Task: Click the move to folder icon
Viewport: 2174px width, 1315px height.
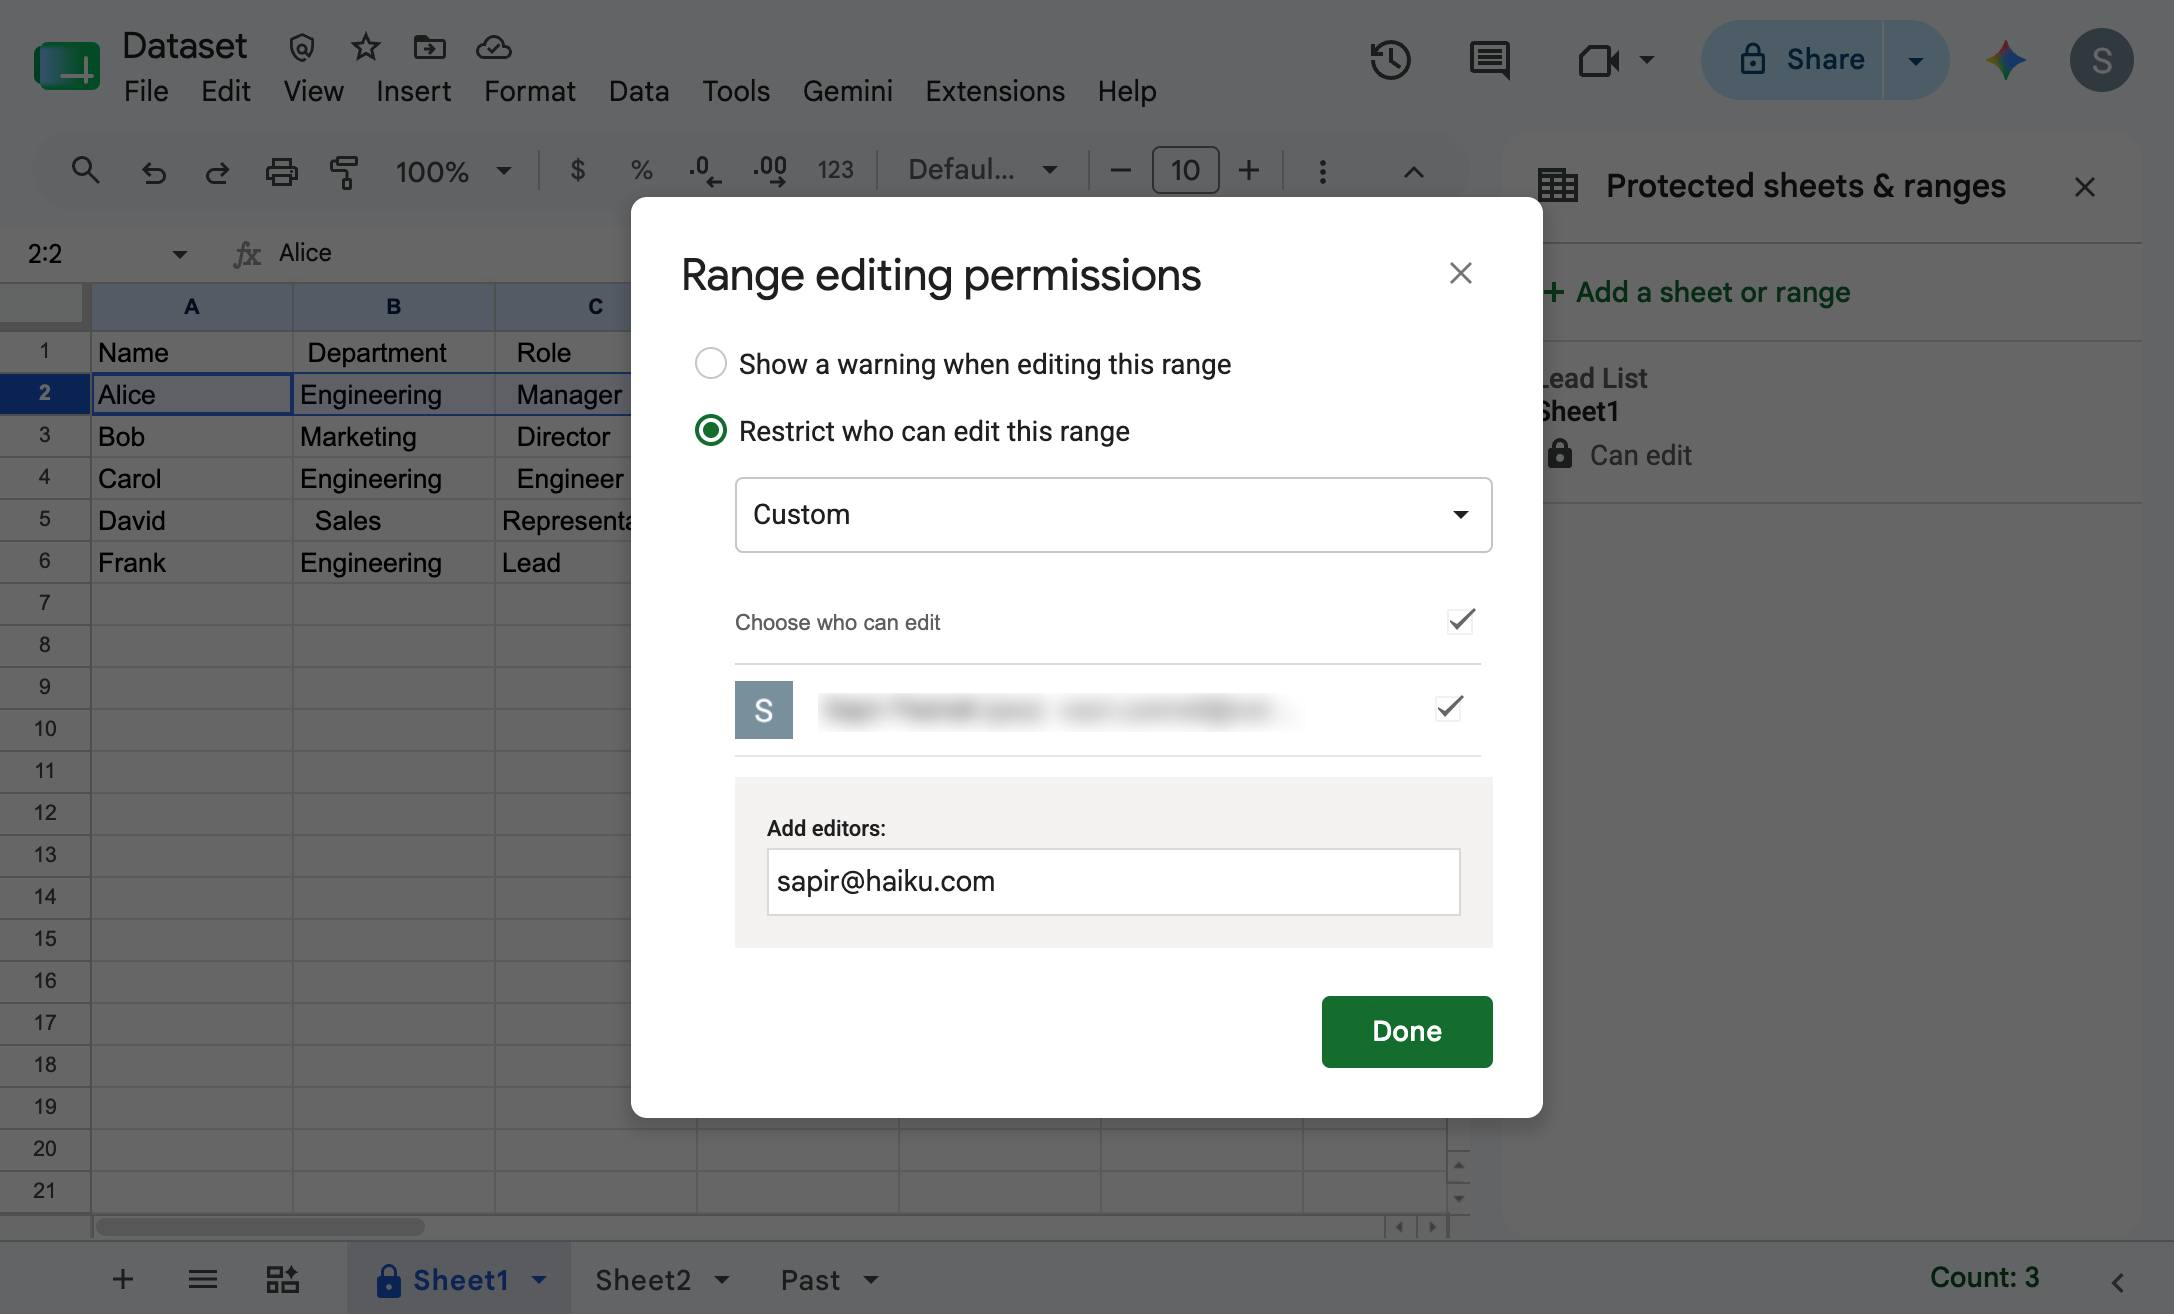Action: tap(429, 47)
